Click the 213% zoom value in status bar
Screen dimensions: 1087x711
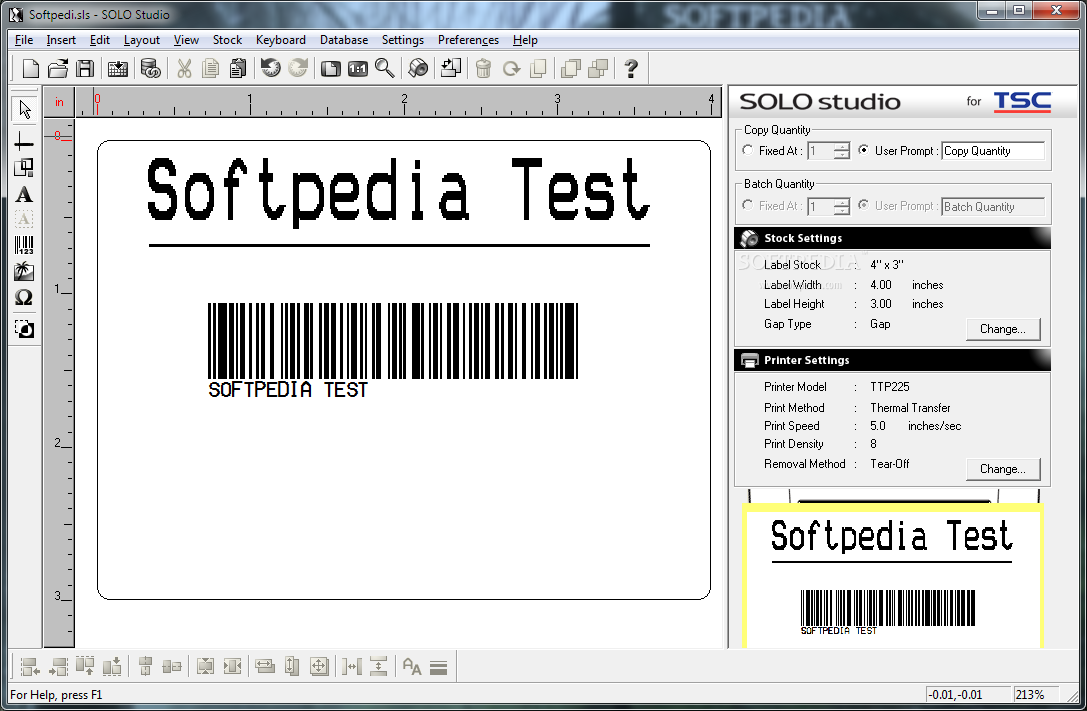click(x=1030, y=694)
